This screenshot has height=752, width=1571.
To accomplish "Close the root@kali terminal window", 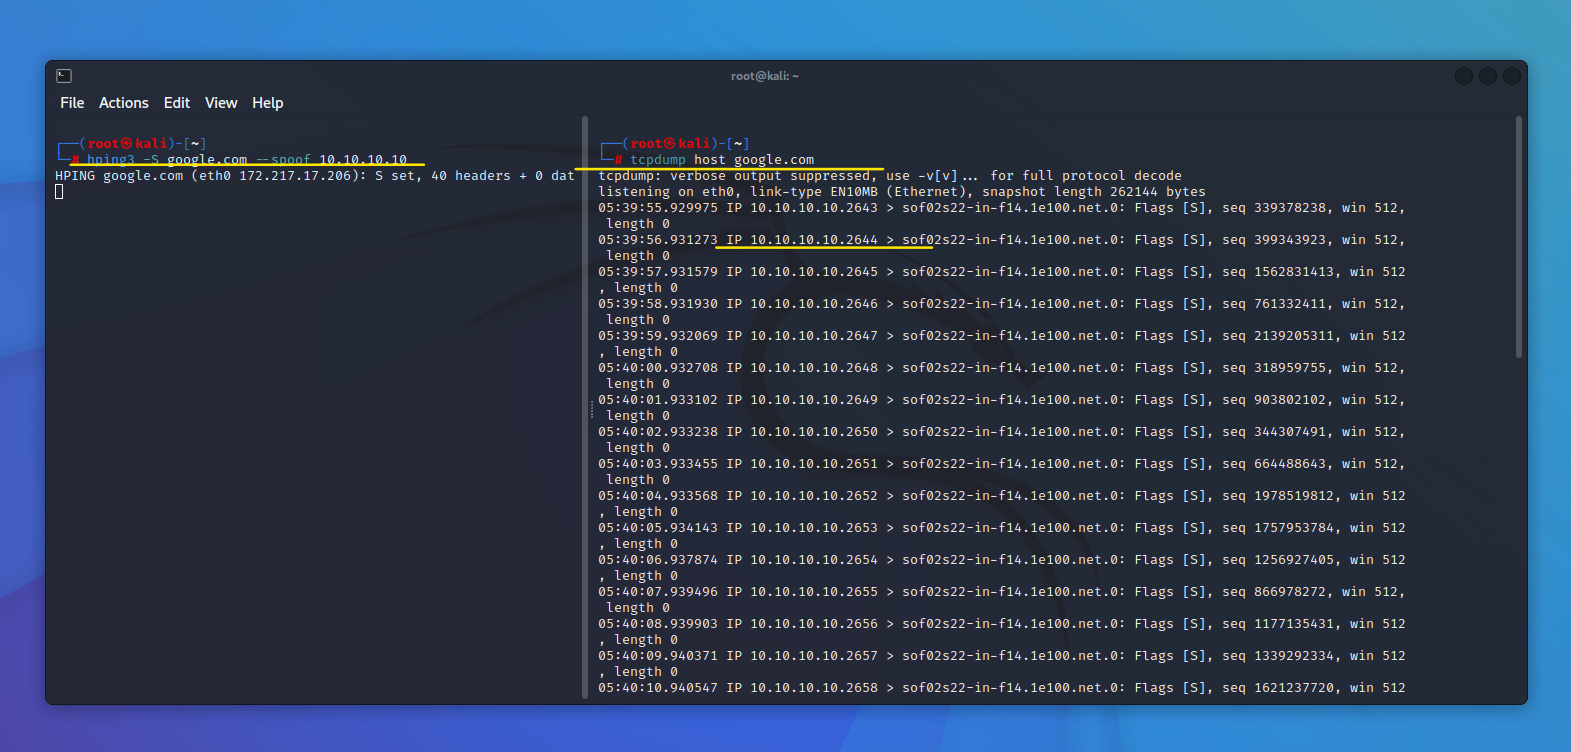I will [x=1512, y=76].
